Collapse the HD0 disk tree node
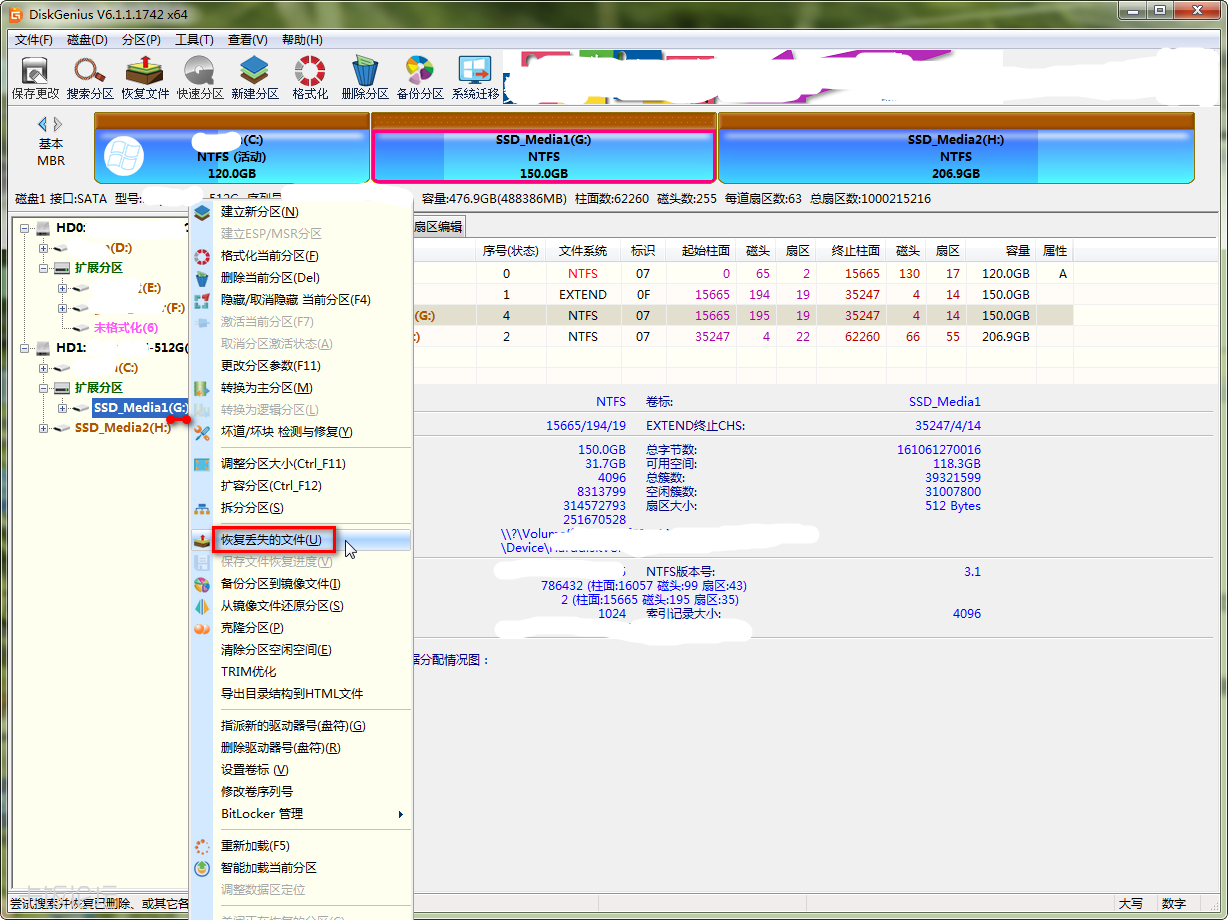The height and width of the screenshot is (920, 1228). coord(24,228)
